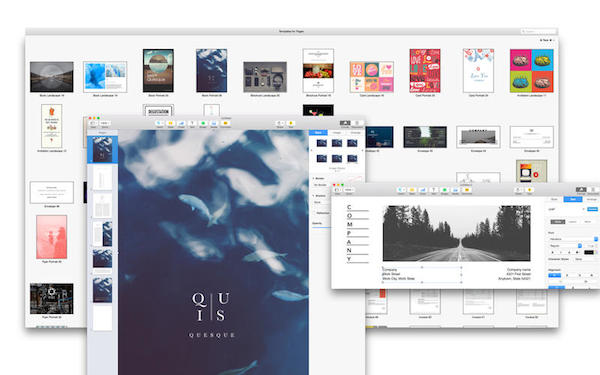Screen dimensions: 600x375
Task: Open paragraph style dropdown in letterhead inspector
Action: [566, 209]
